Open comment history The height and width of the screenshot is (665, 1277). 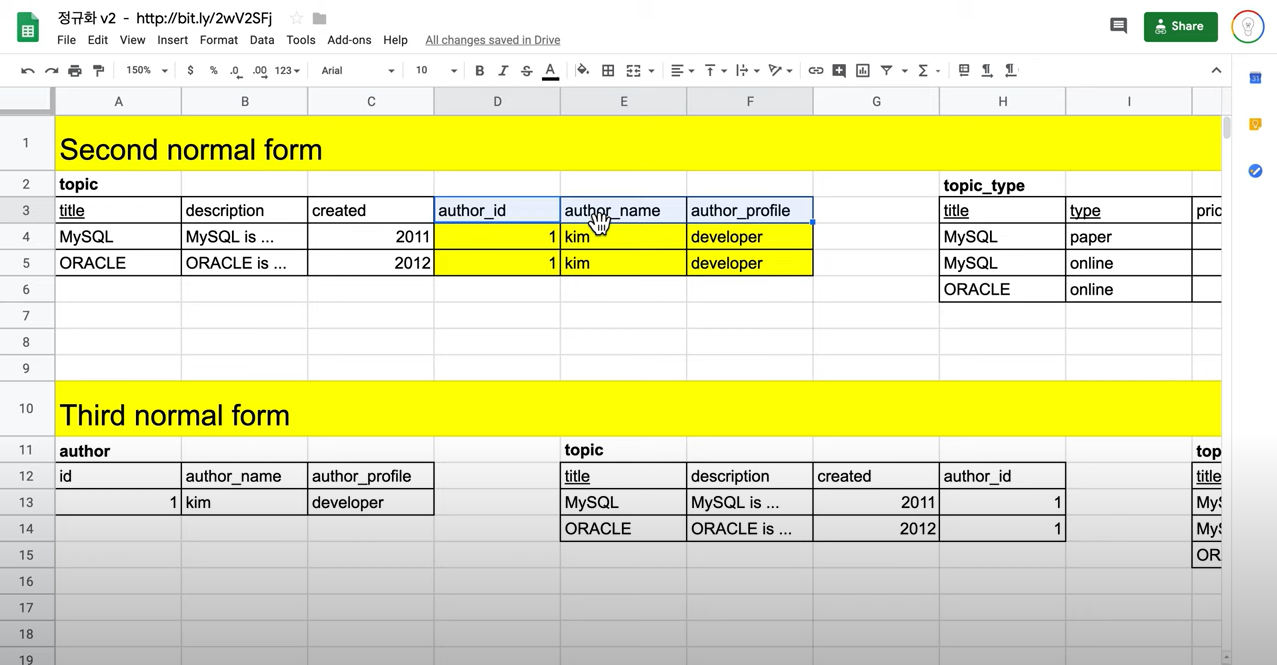tap(1118, 26)
